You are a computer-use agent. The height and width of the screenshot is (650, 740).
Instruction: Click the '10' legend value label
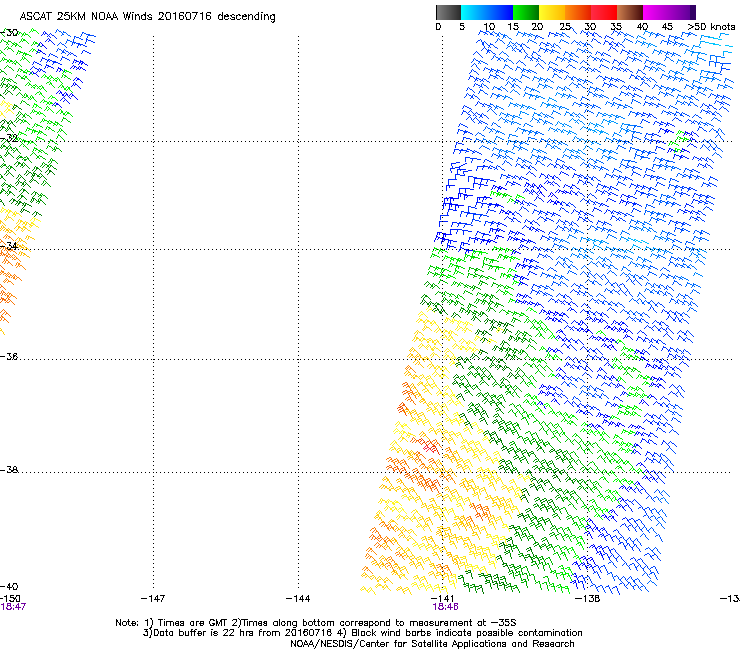(x=489, y=27)
